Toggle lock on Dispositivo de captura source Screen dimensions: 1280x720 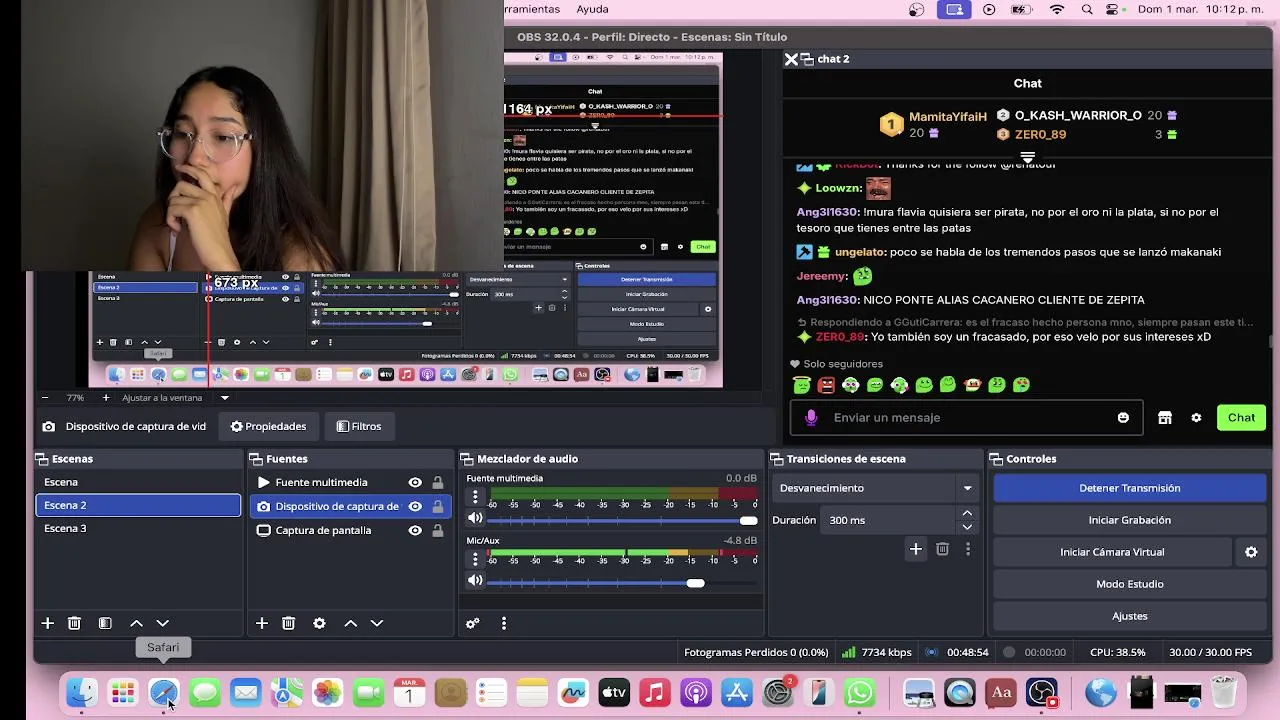point(438,506)
